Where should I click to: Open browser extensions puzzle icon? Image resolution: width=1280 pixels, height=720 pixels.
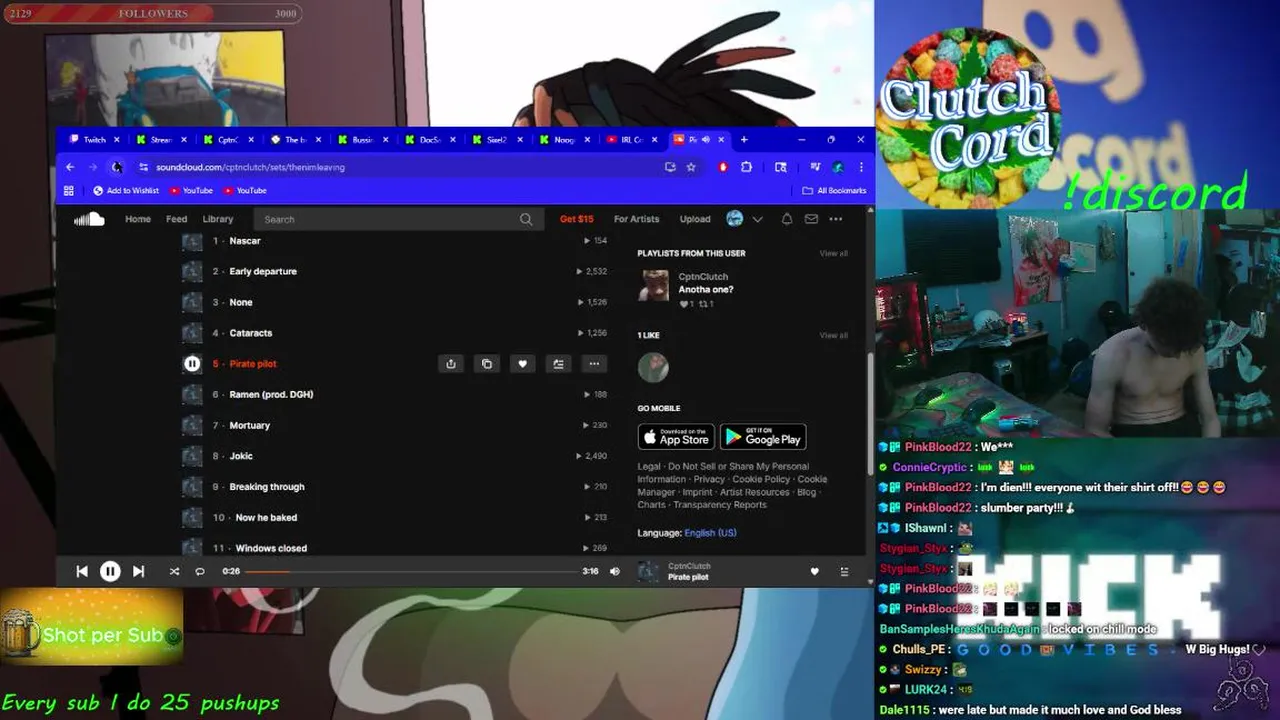746,167
